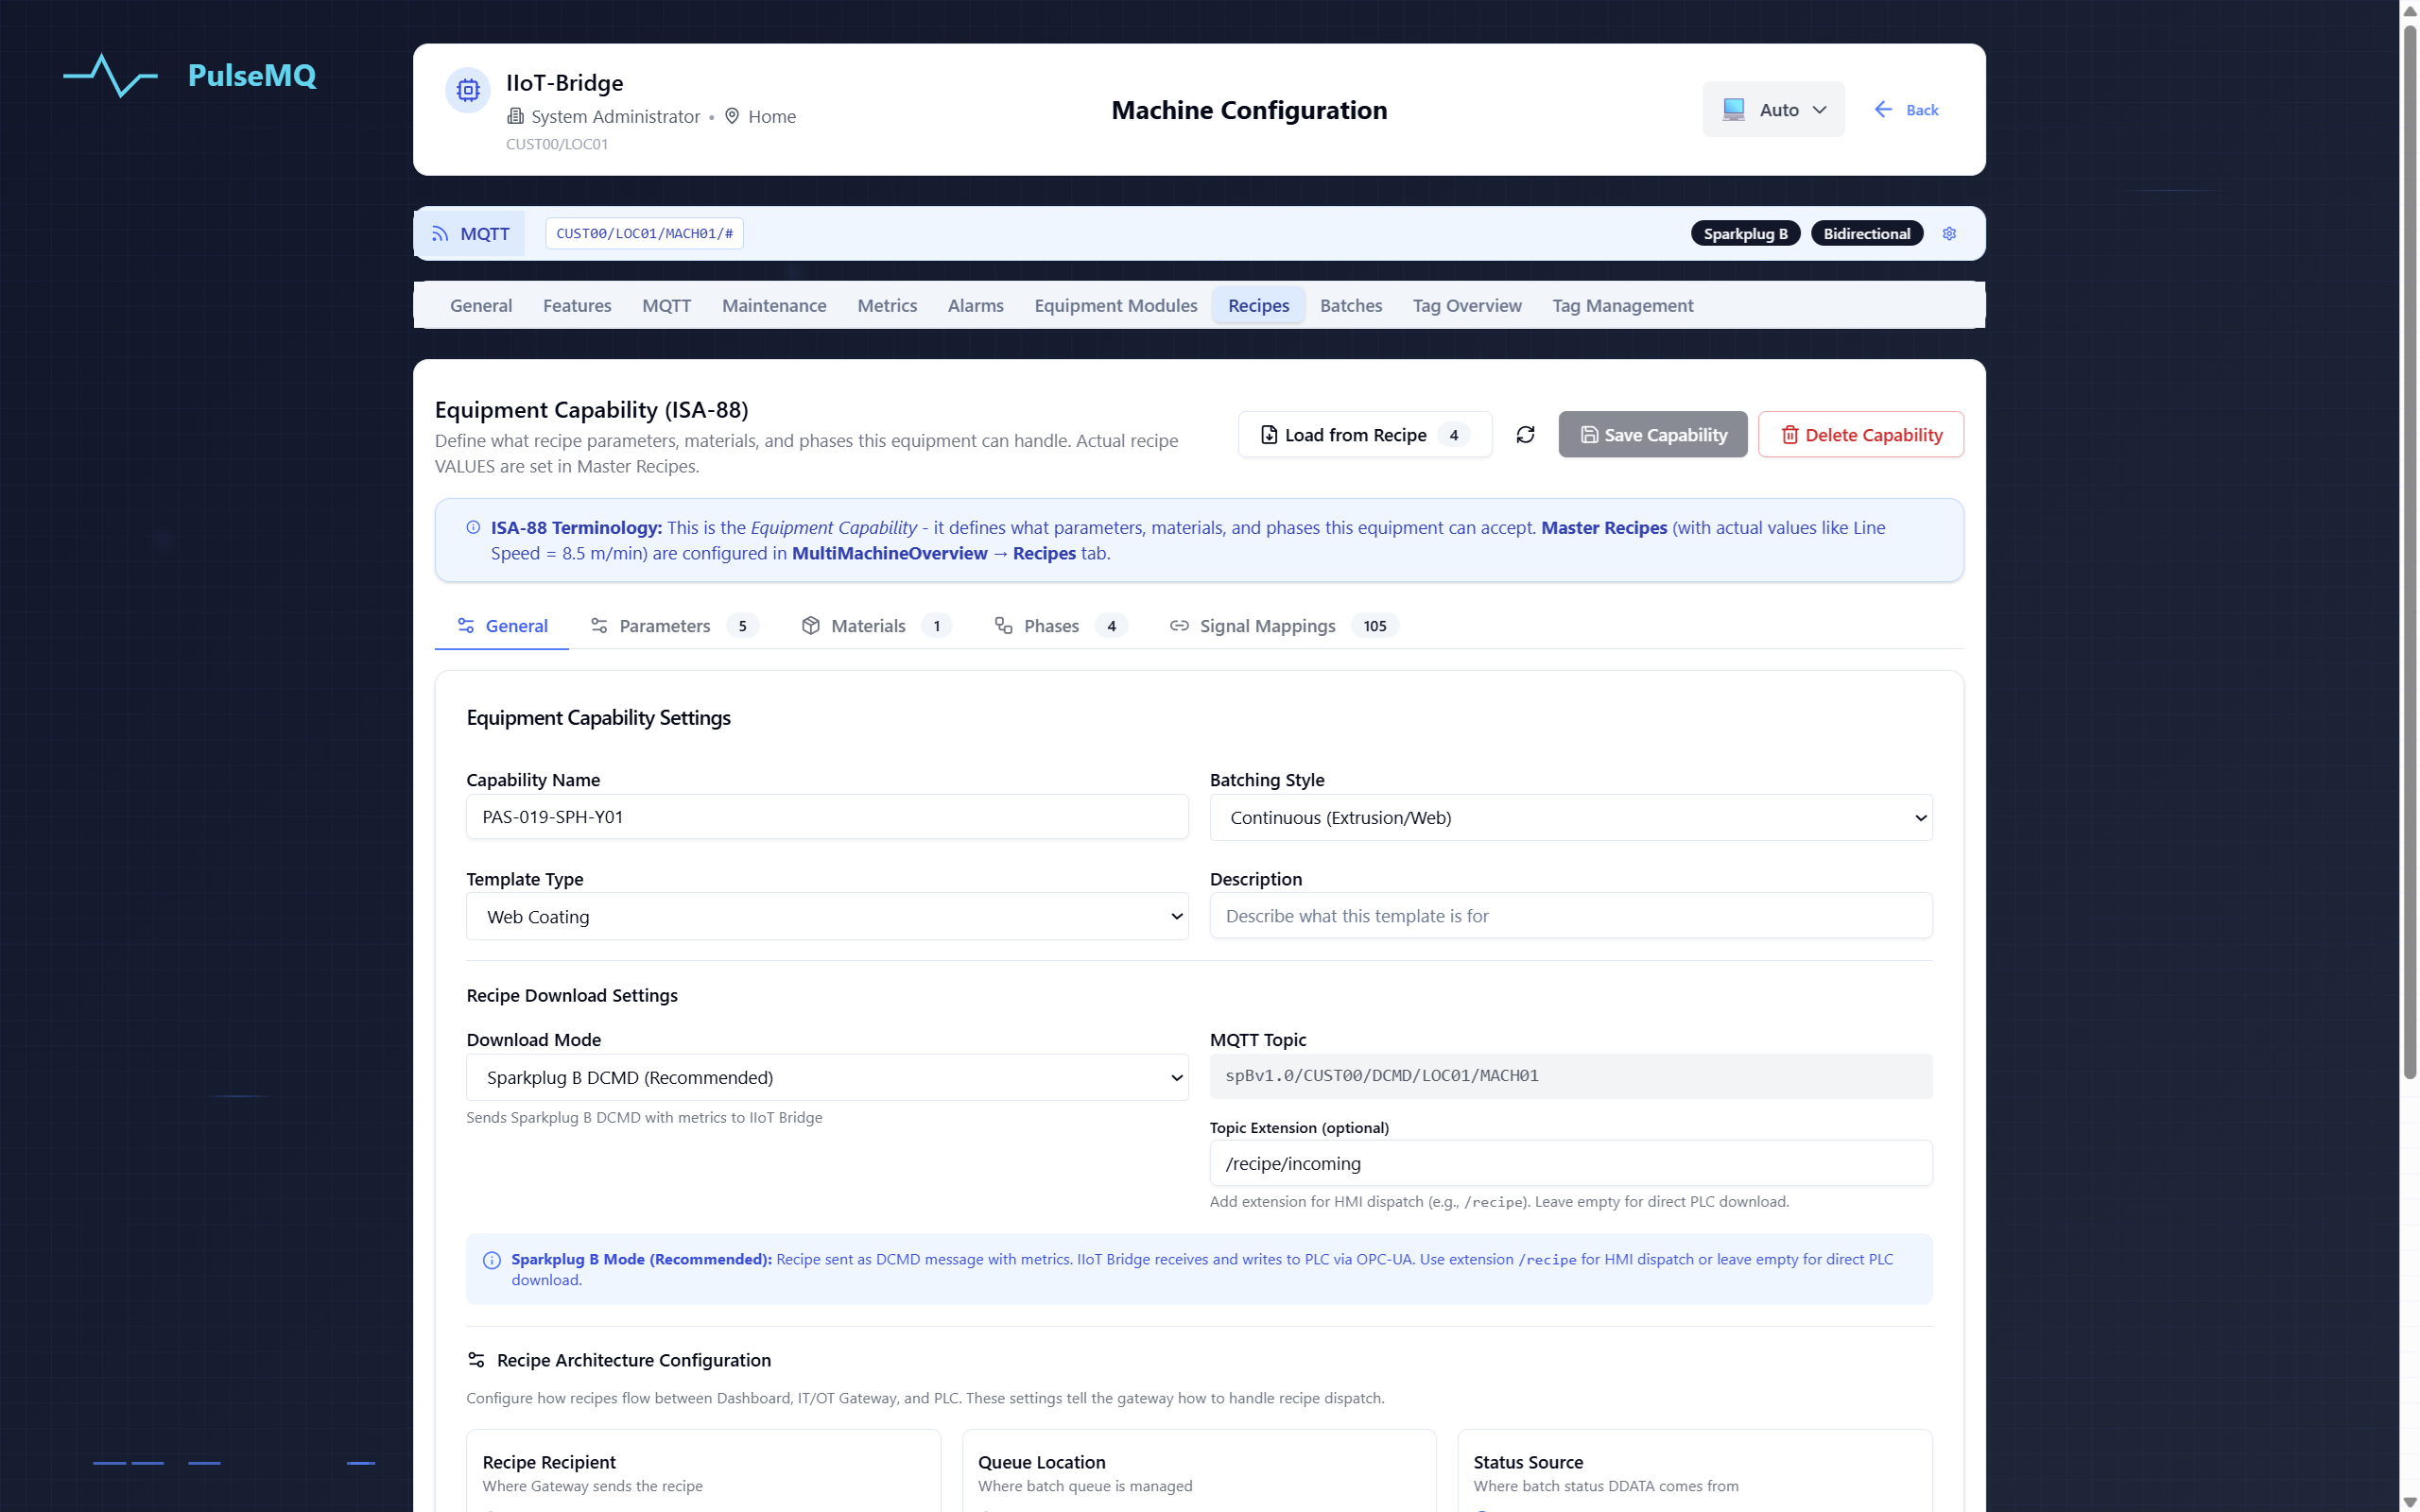2420x1512 pixels.
Task: Click the IIoT-Bridge chip icon
Action: point(468,90)
